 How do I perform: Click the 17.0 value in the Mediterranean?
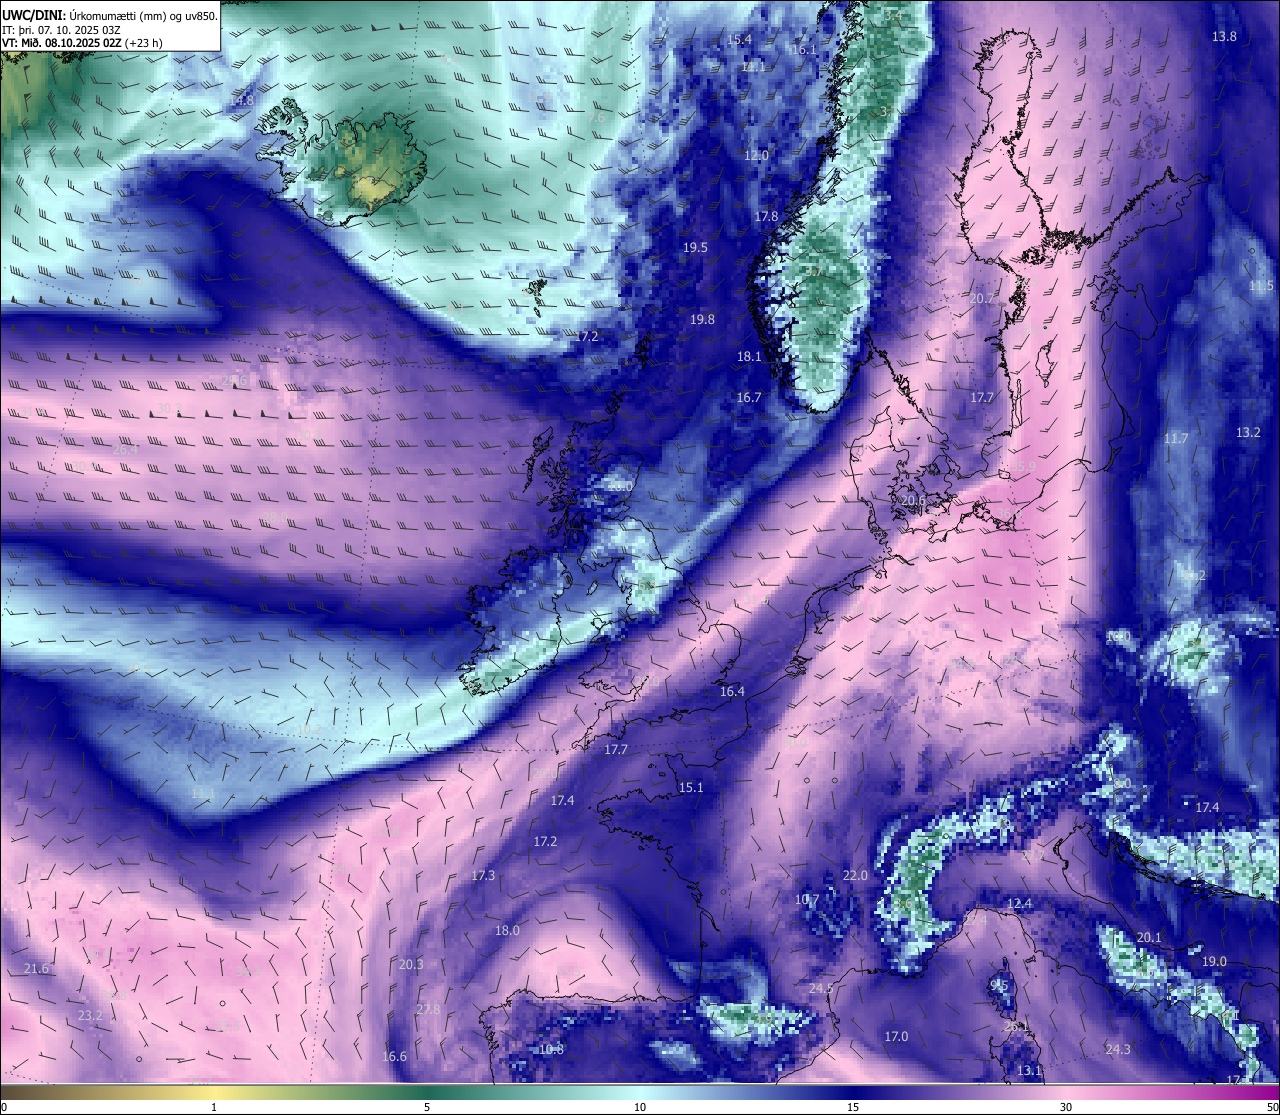pos(896,1036)
